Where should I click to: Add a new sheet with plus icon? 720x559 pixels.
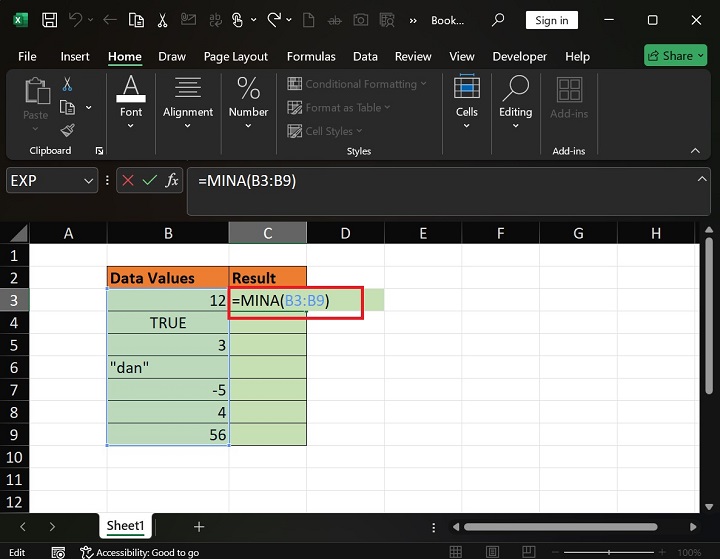point(199,526)
